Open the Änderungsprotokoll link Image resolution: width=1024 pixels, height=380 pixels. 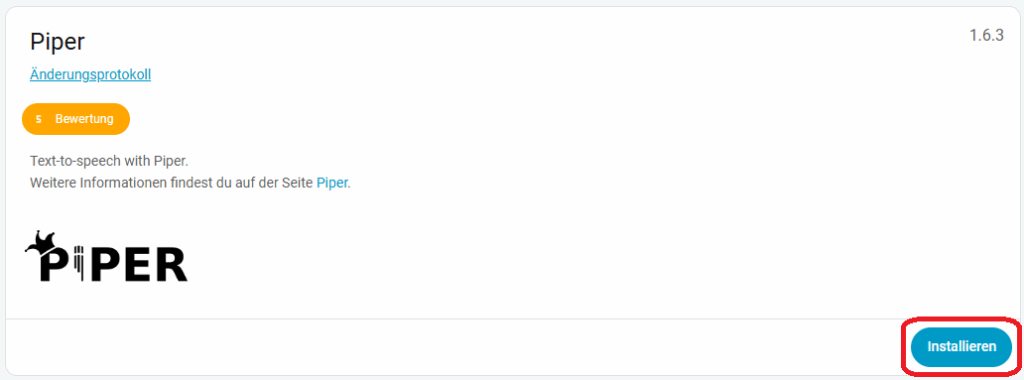click(x=90, y=74)
